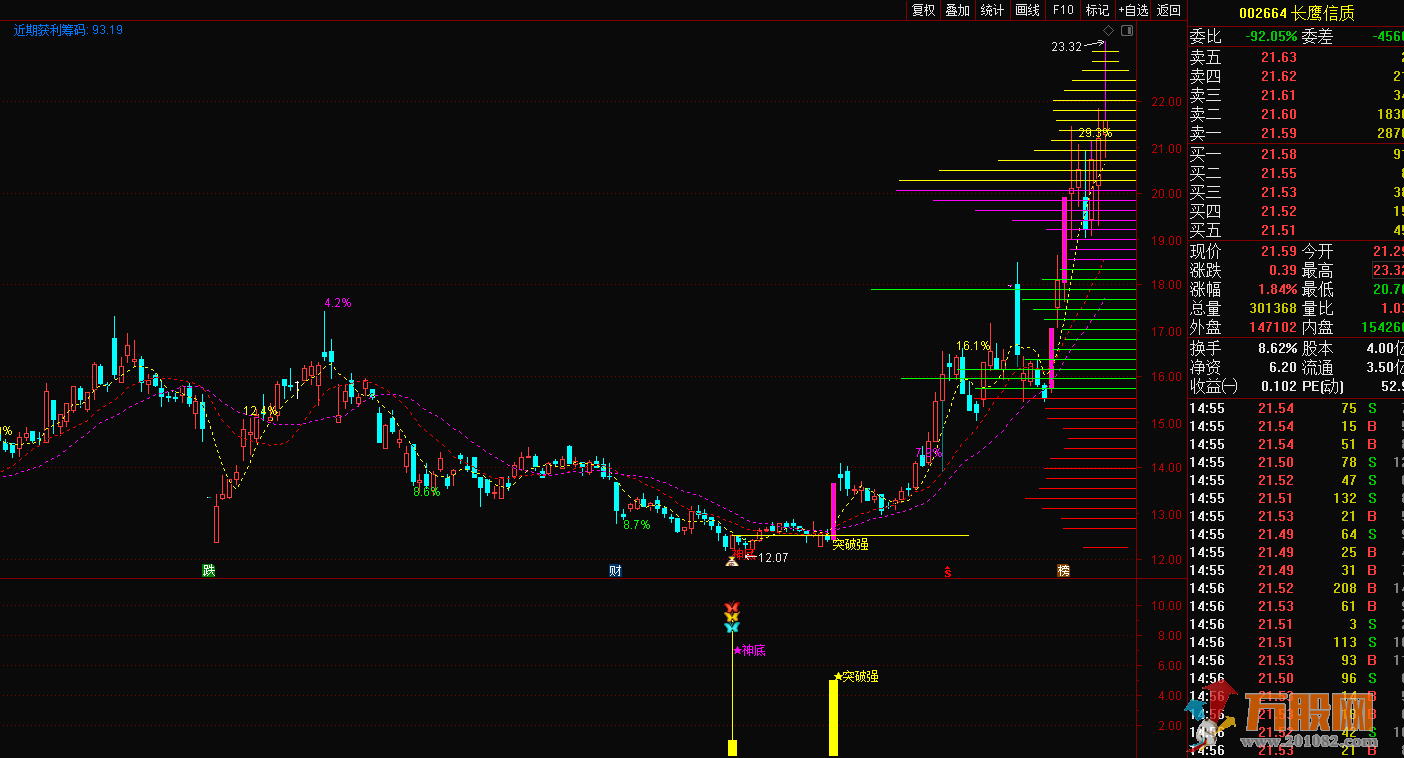
Task: Click the 神底 star signal label
Action: [749, 651]
